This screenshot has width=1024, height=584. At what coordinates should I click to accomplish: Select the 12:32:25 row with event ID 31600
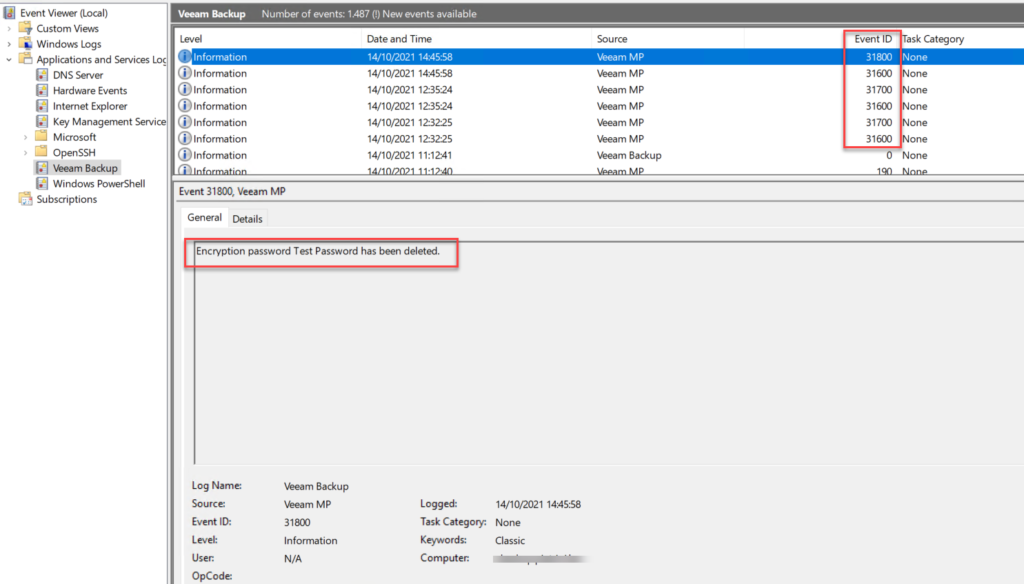(599, 138)
